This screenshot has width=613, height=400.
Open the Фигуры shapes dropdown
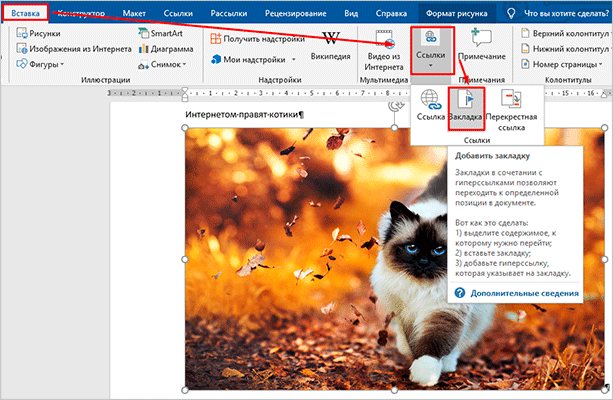tap(40, 64)
